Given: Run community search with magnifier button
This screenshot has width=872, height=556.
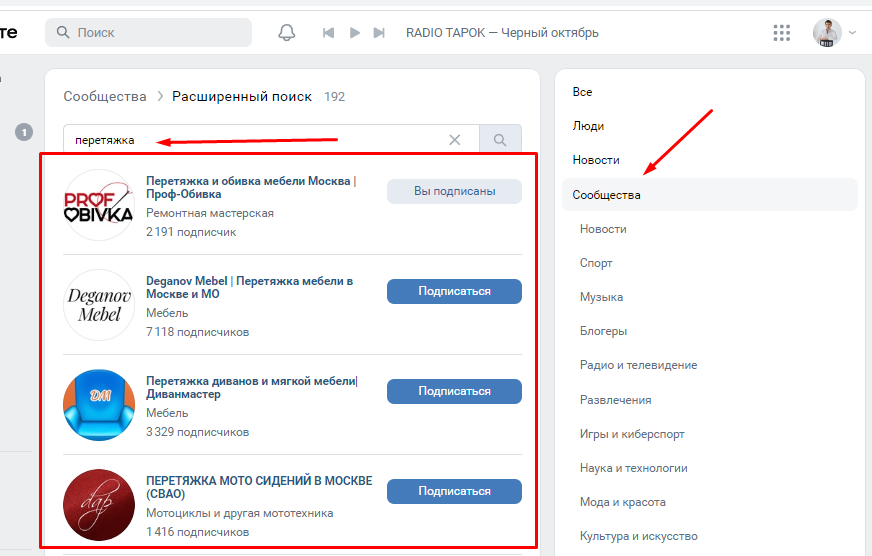Looking at the screenshot, I should (x=500, y=140).
